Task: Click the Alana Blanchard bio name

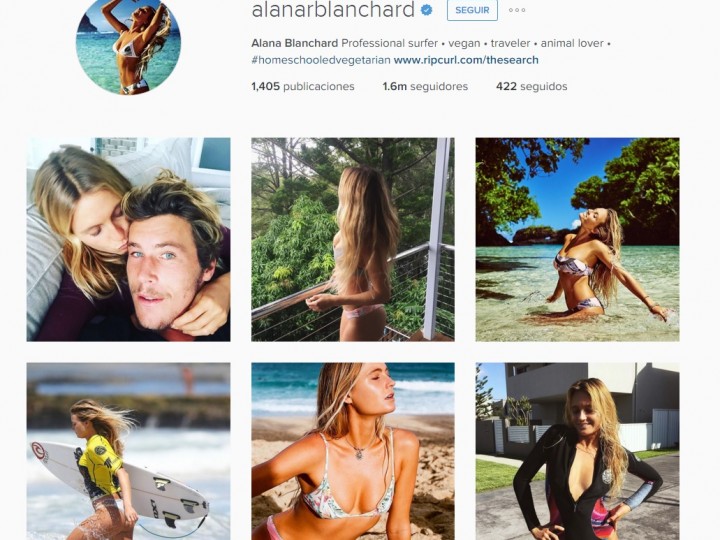Action: 295,43
